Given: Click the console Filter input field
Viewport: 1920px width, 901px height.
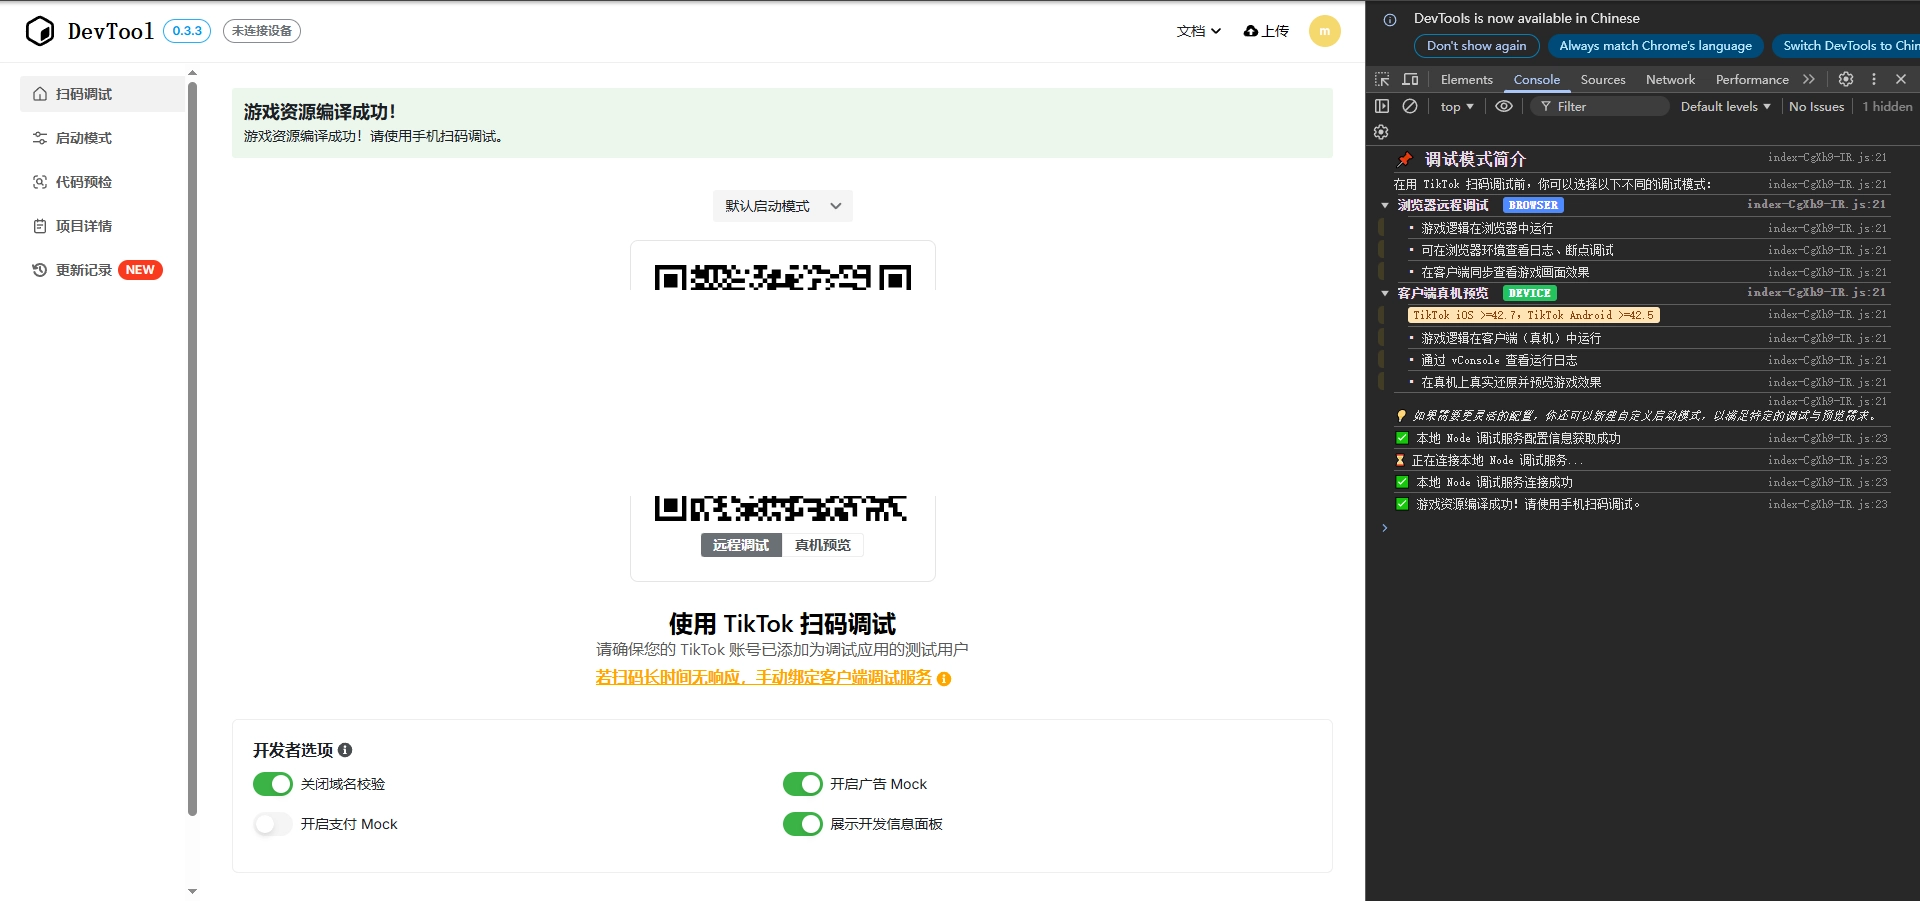Looking at the screenshot, I should (1599, 107).
